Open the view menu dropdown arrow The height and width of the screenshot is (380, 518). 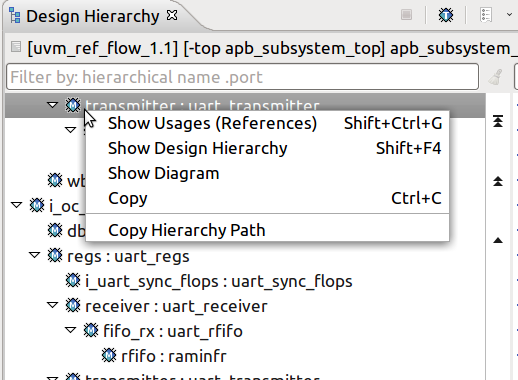pyautogui.click(x=509, y=15)
